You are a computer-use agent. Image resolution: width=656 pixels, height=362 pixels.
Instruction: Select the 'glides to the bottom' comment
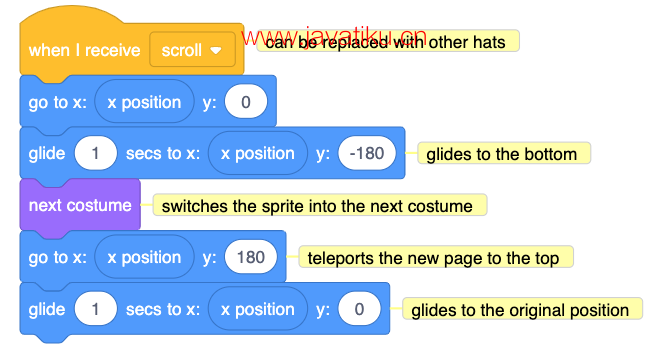point(504,153)
